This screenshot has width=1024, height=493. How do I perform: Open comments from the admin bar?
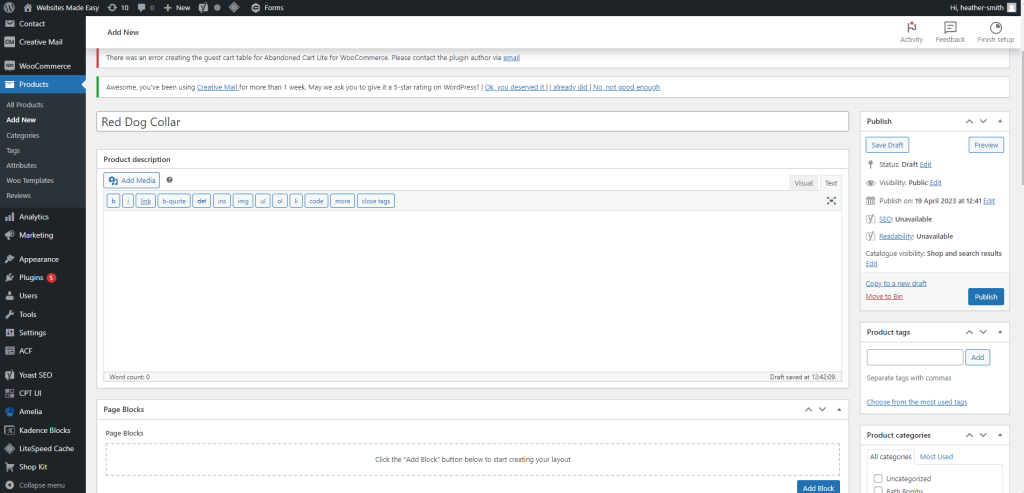(x=144, y=7)
